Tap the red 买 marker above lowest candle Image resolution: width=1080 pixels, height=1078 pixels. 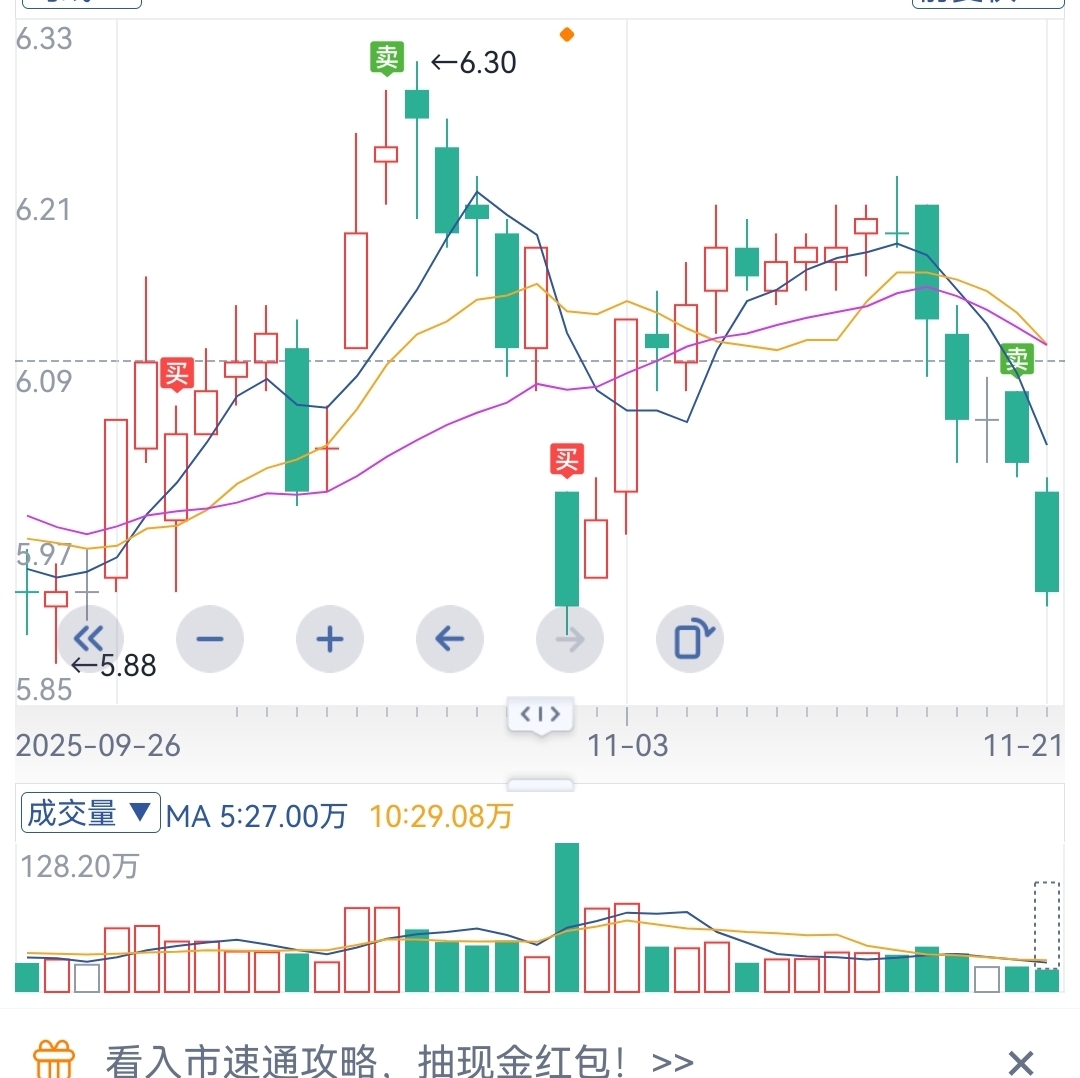tap(567, 461)
